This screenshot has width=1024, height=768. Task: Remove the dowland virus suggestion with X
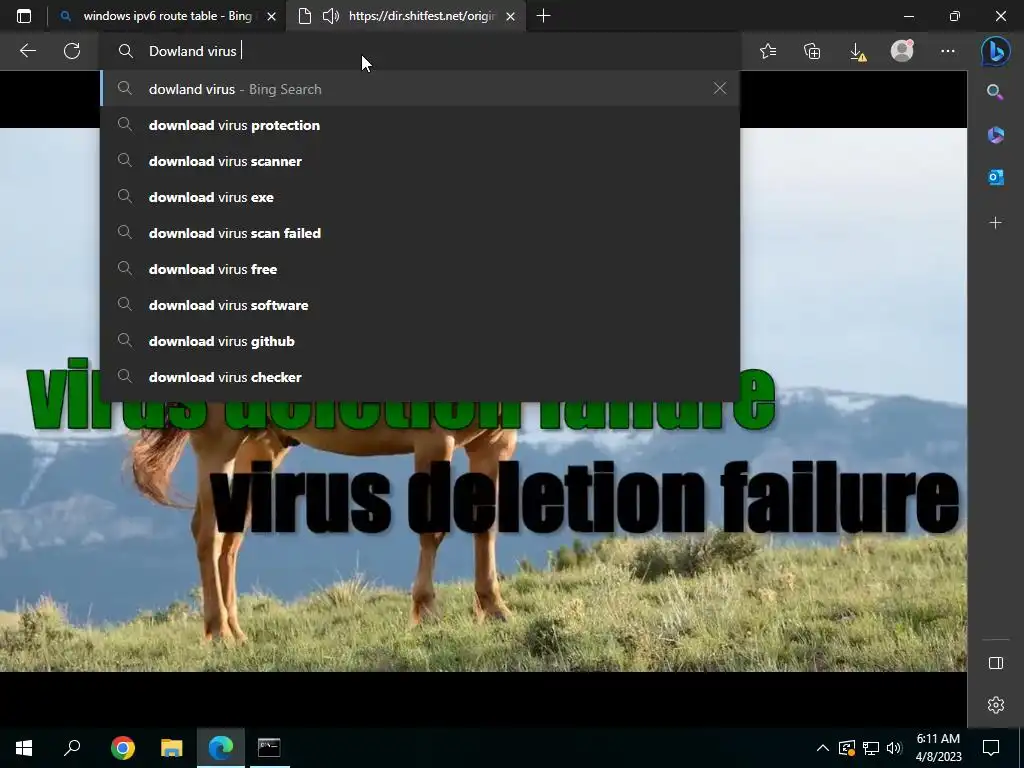(x=720, y=88)
